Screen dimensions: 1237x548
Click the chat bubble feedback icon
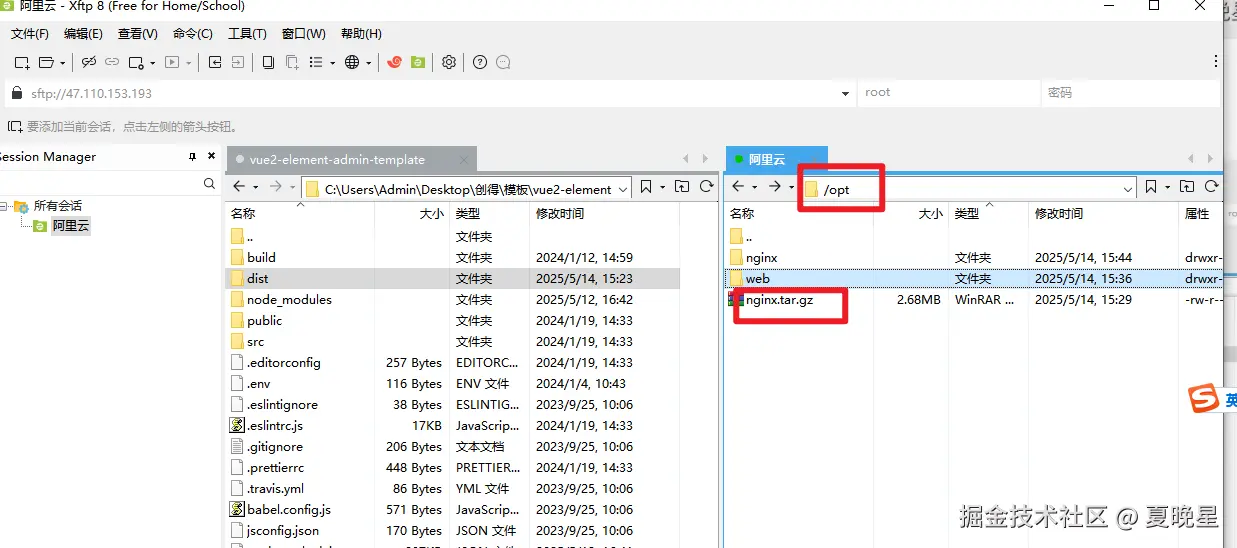pos(503,62)
